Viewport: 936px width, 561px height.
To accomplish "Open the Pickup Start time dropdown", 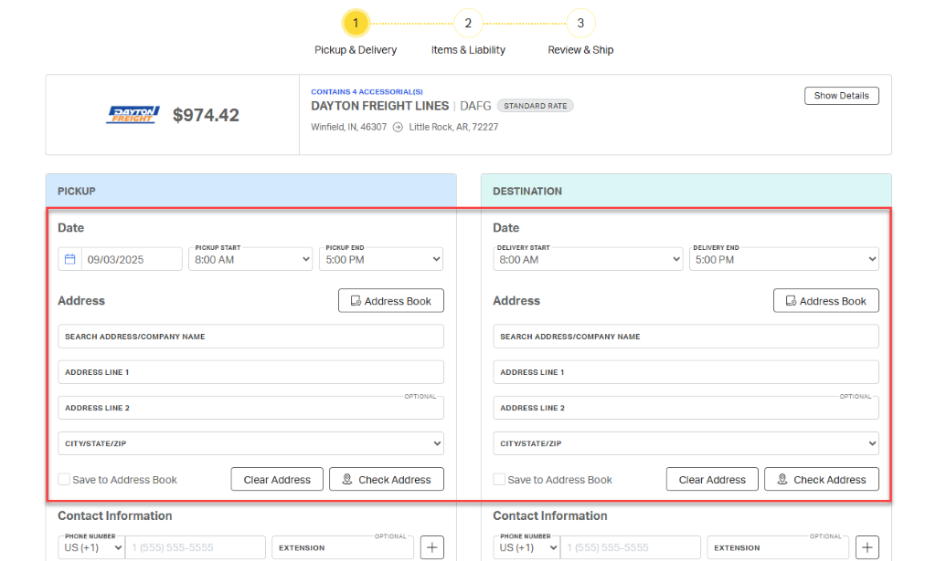I will click(x=251, y=259).
